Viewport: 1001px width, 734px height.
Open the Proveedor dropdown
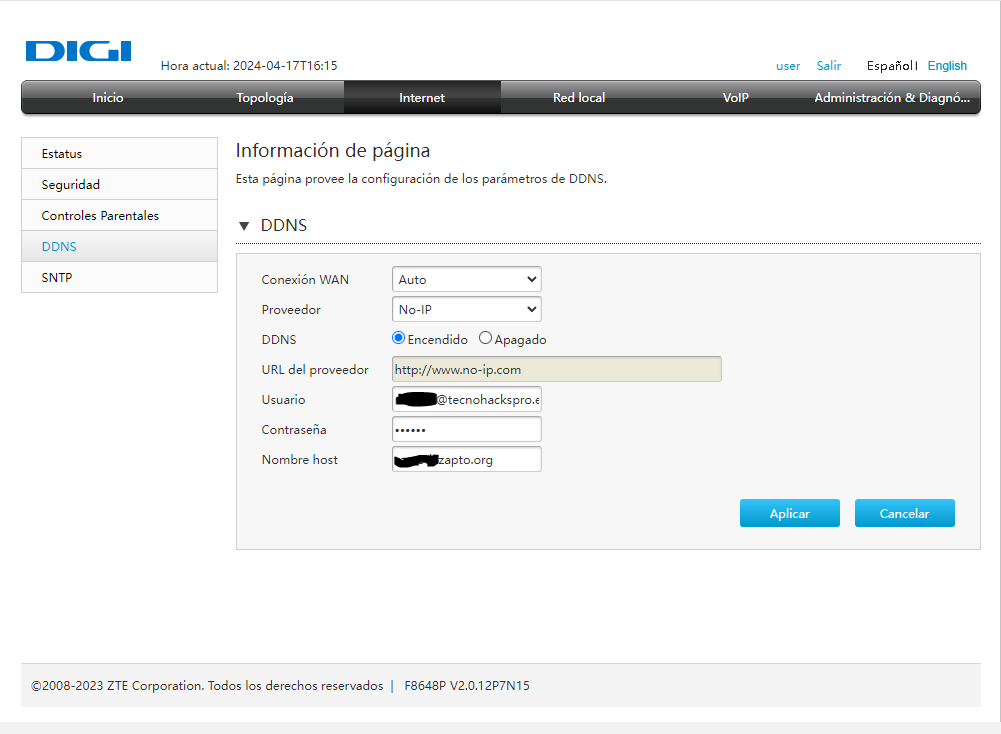466,310
